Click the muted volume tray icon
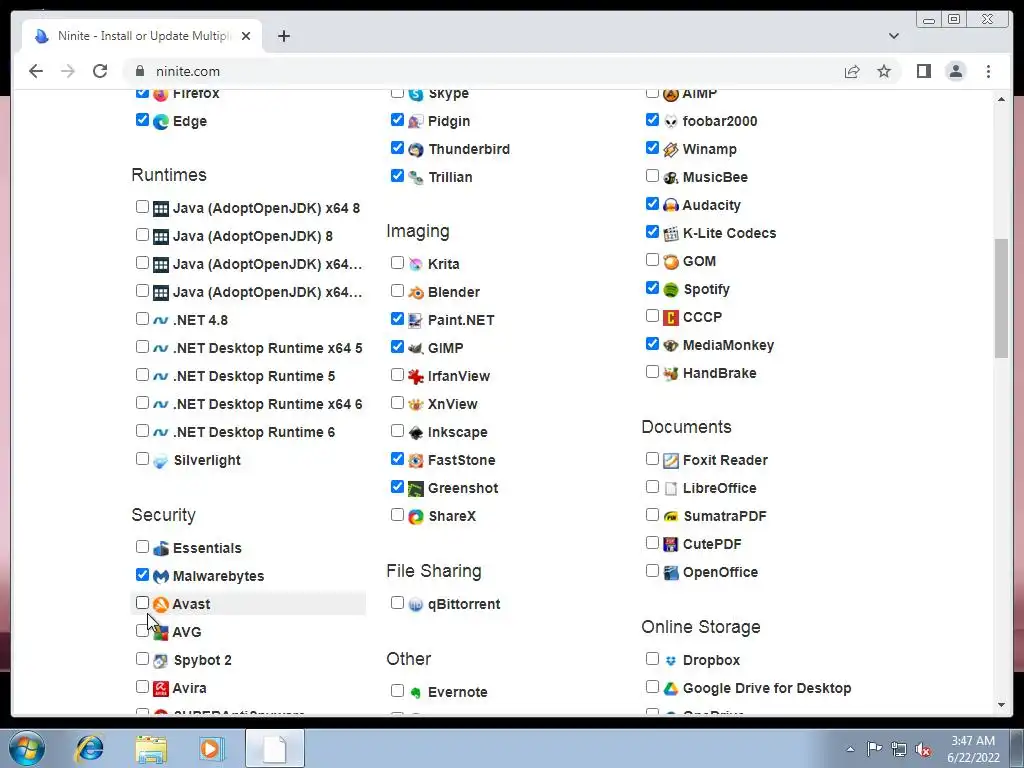Screen dimensions: 1024x768 pos(923,749)
